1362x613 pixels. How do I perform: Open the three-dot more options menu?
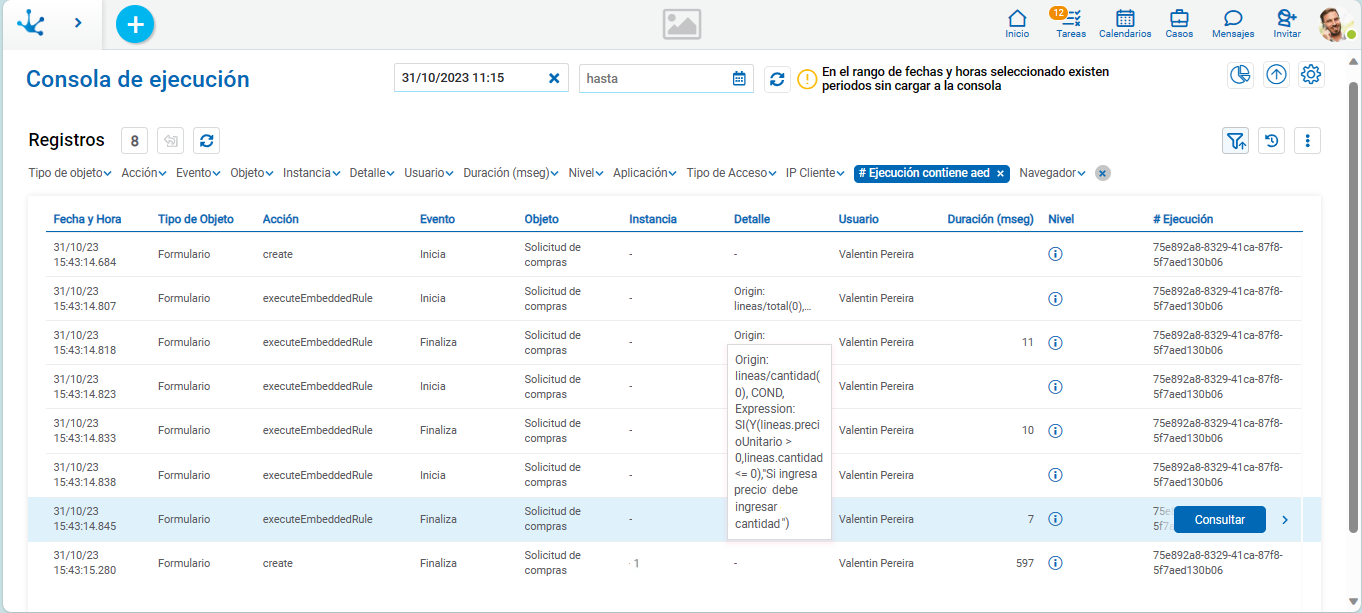tap(1308, 141)
